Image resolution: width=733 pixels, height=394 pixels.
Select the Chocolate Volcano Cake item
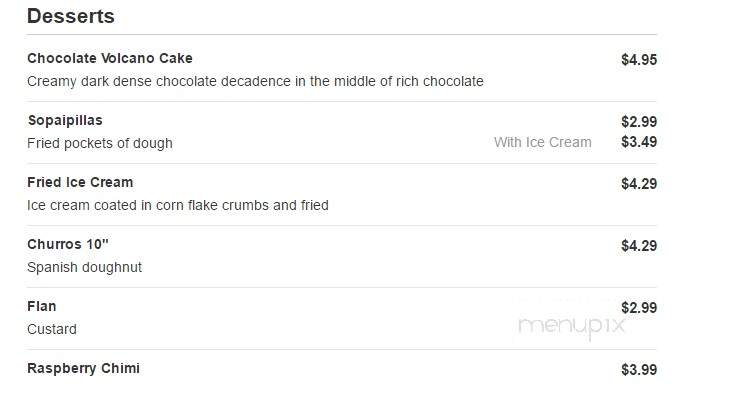coord(110,58)
